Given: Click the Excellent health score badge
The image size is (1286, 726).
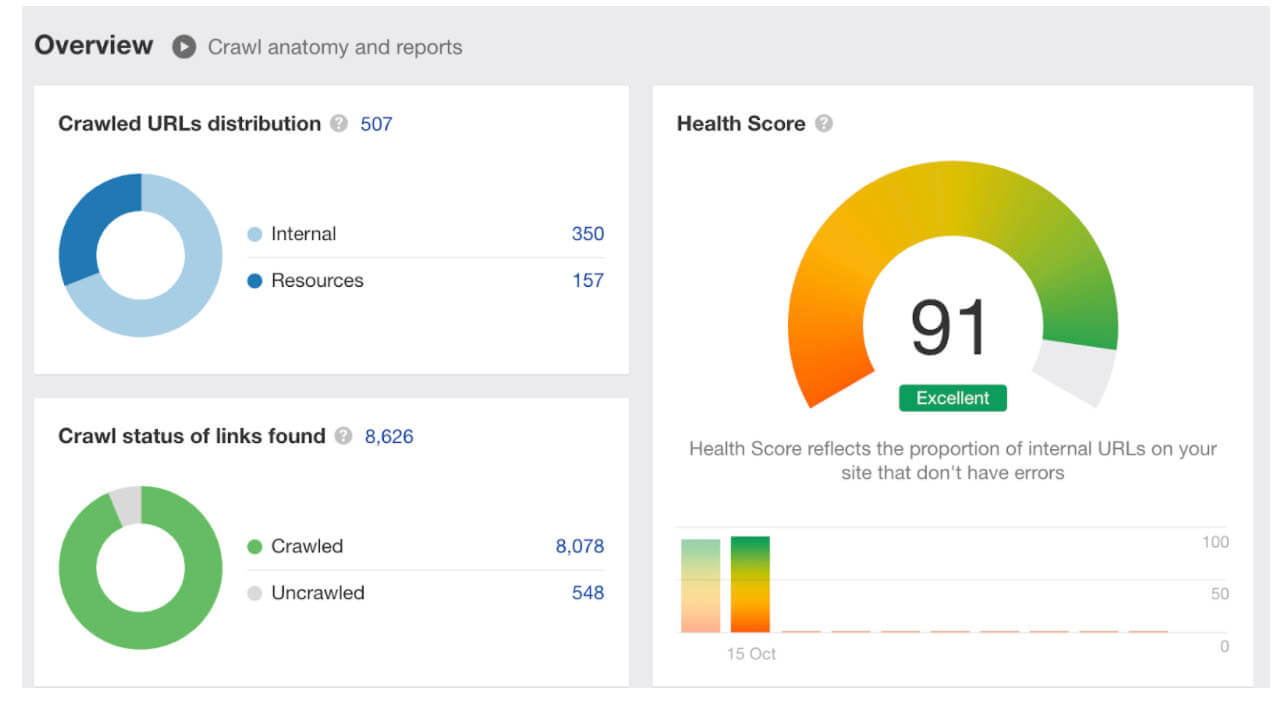Looking at the screenshot, I should coord(952,398).
